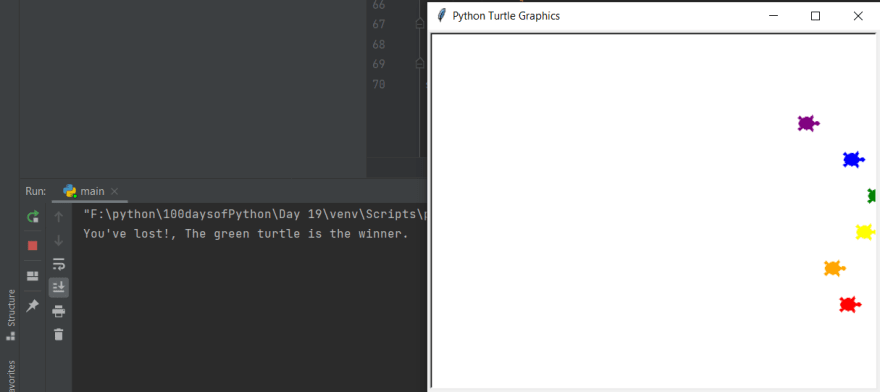Clear console output with trash icon

click(x=58, y=334)
